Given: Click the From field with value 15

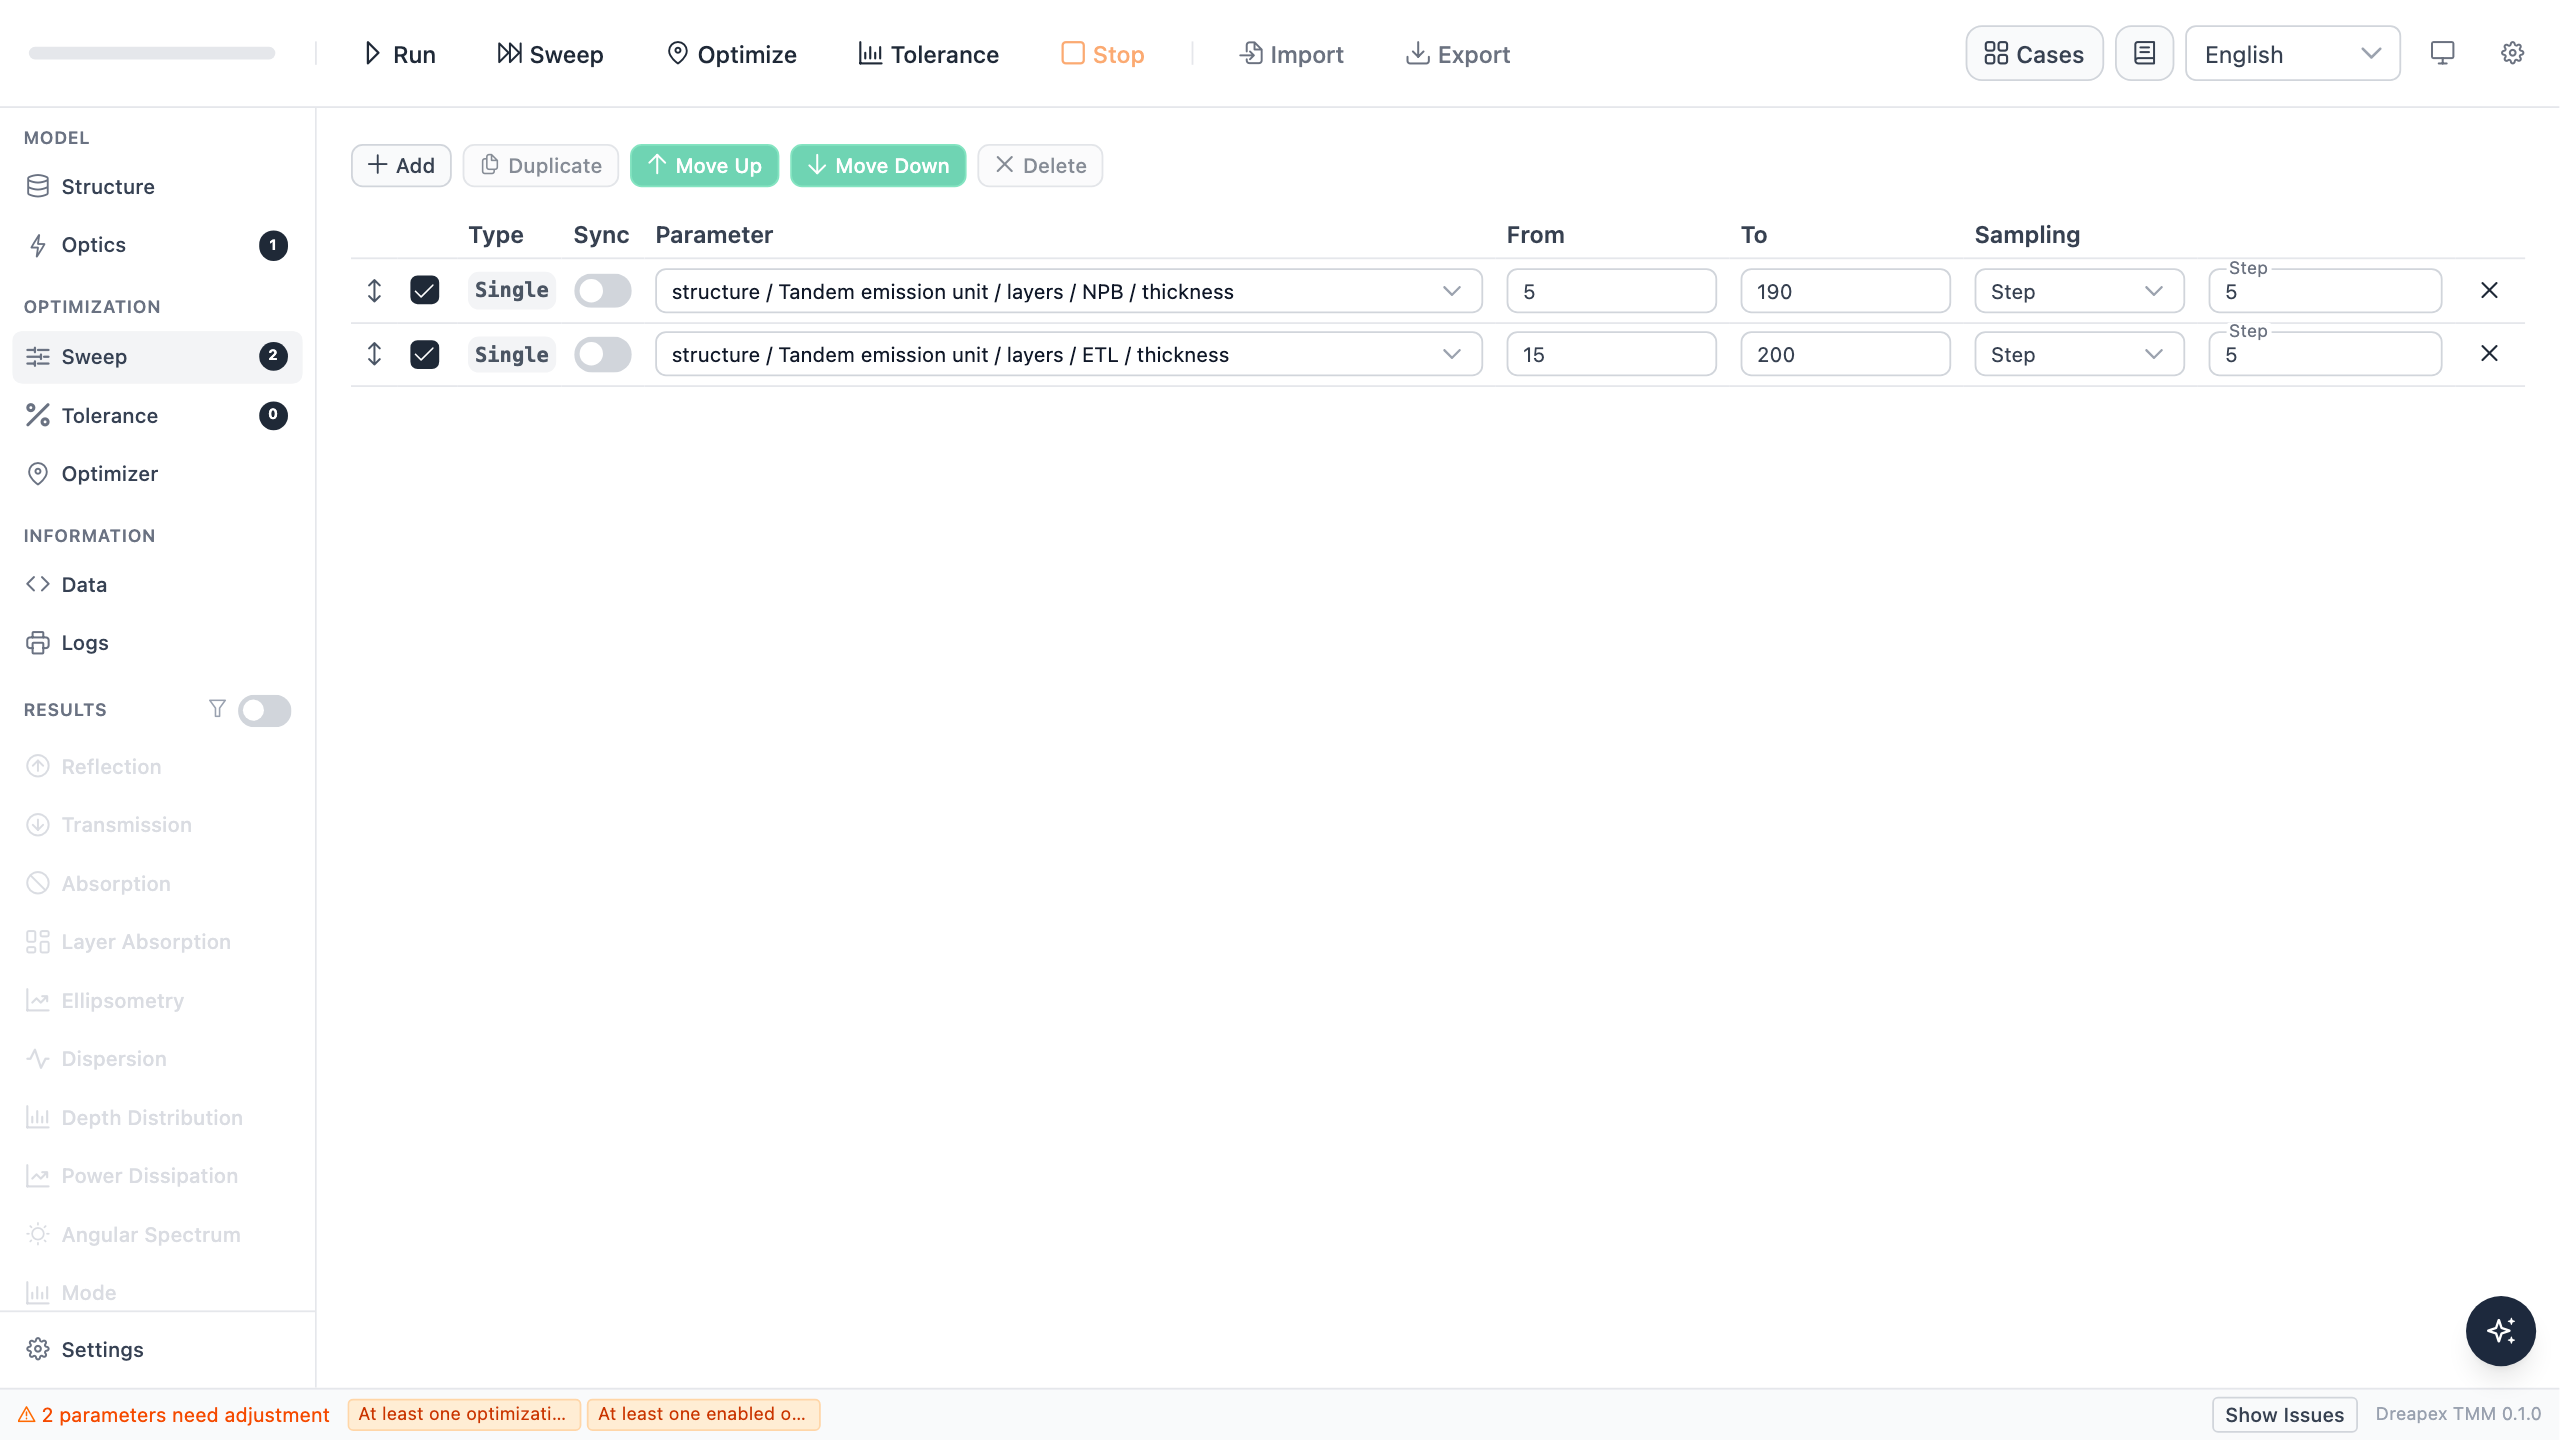Looking at the screenshot, I should point(1611,354).
